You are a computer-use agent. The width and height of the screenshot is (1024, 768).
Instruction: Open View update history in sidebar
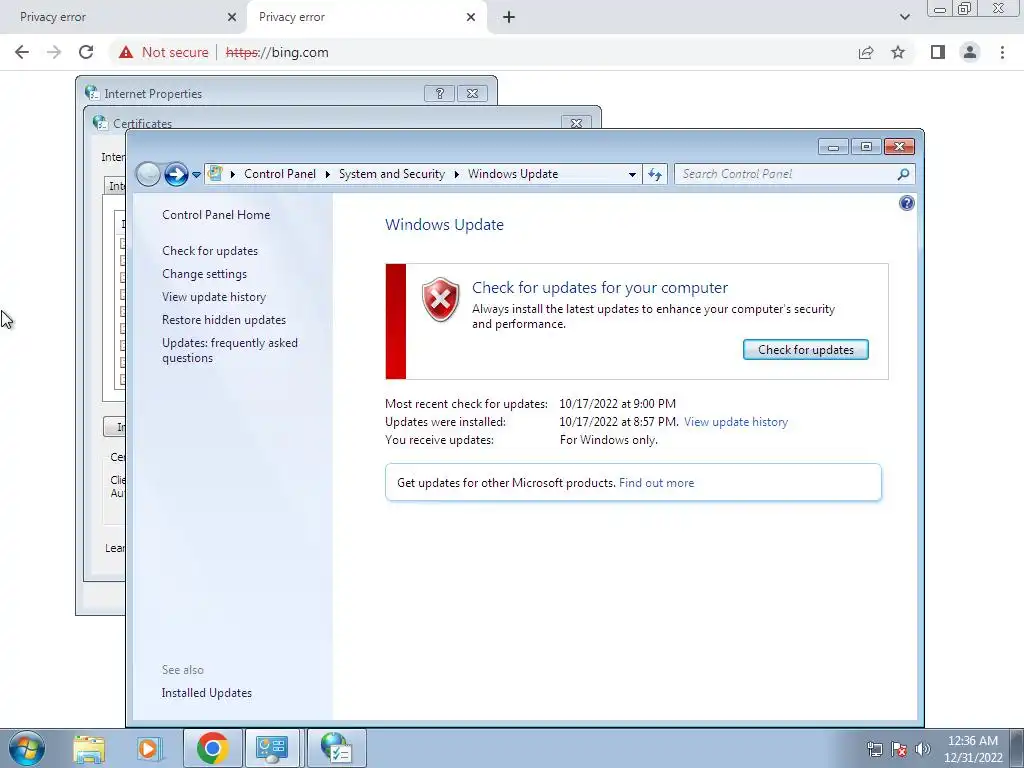pyautogui.click(x=214, y=296)
